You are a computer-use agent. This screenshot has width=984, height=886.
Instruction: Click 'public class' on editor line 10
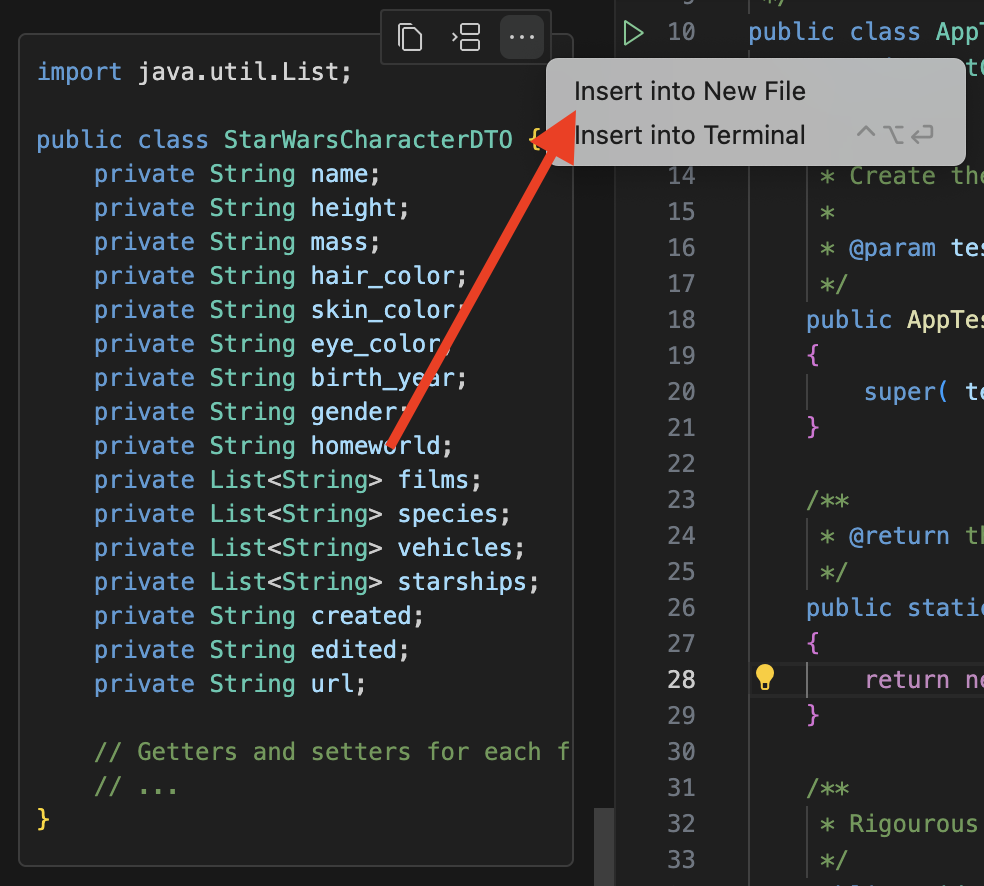coord(834,32)
